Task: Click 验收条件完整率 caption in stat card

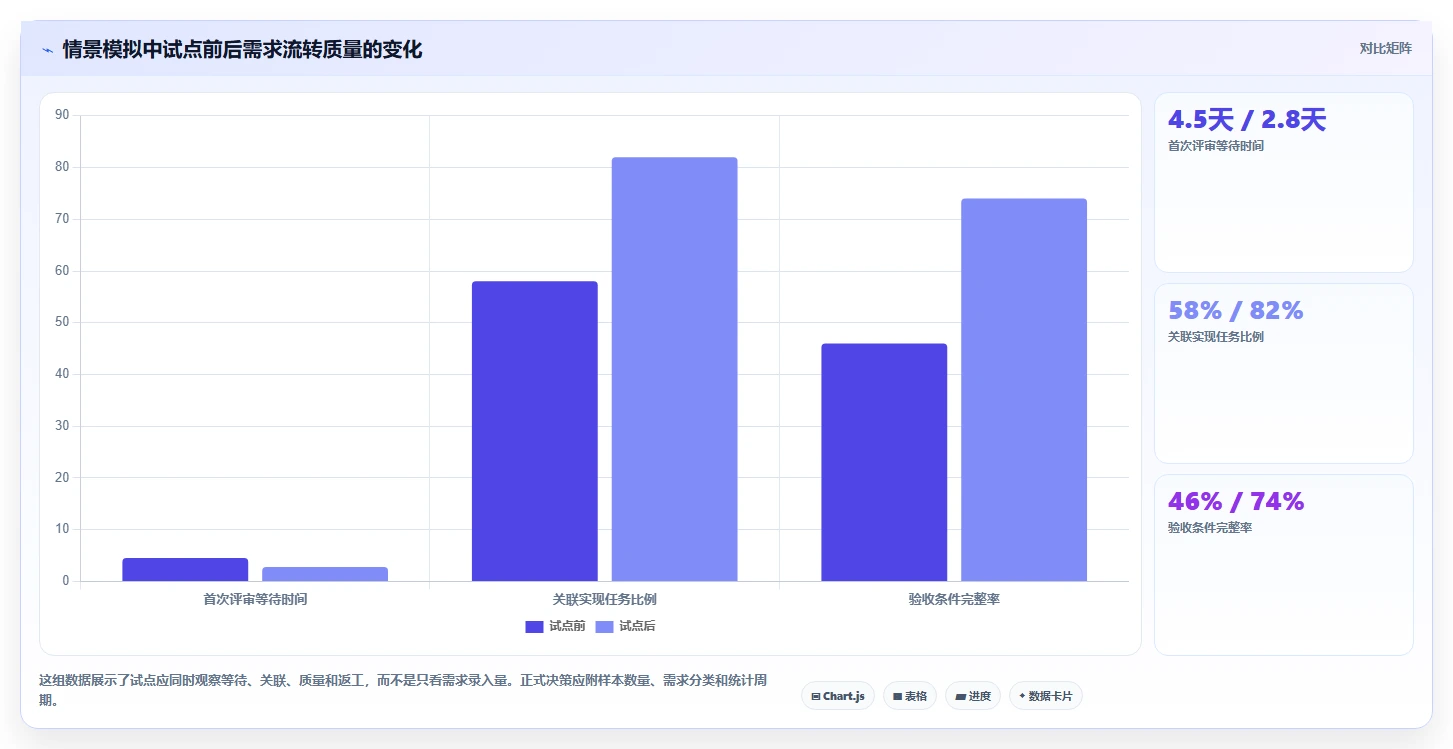Action: 1210,528
